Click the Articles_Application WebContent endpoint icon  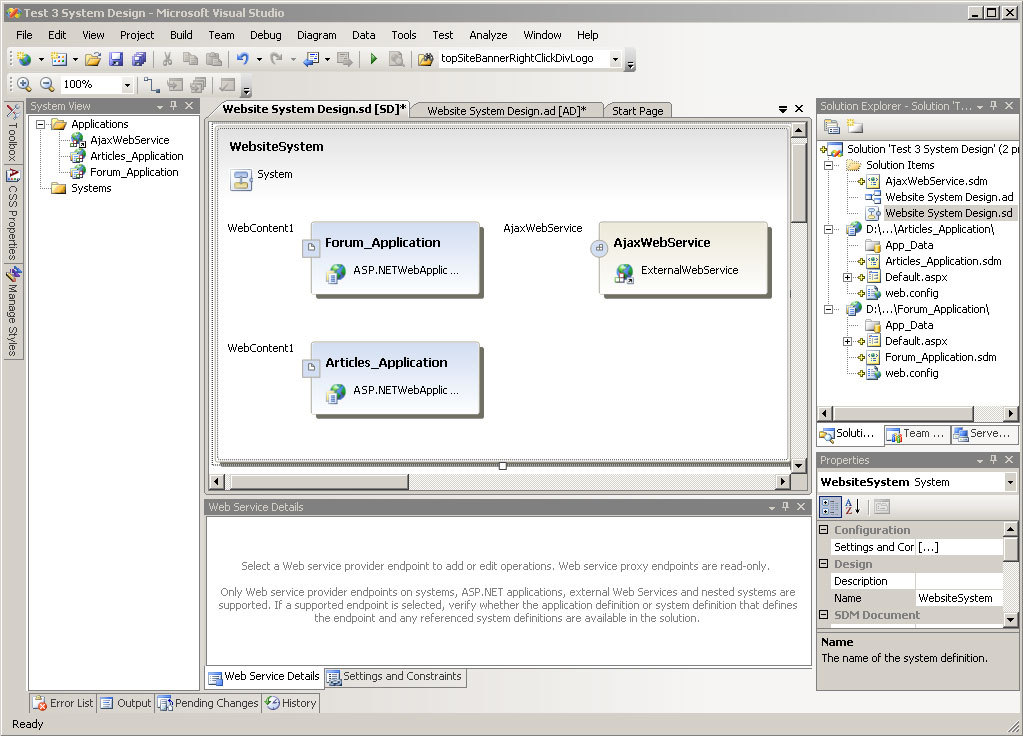[x=311, y=368]
